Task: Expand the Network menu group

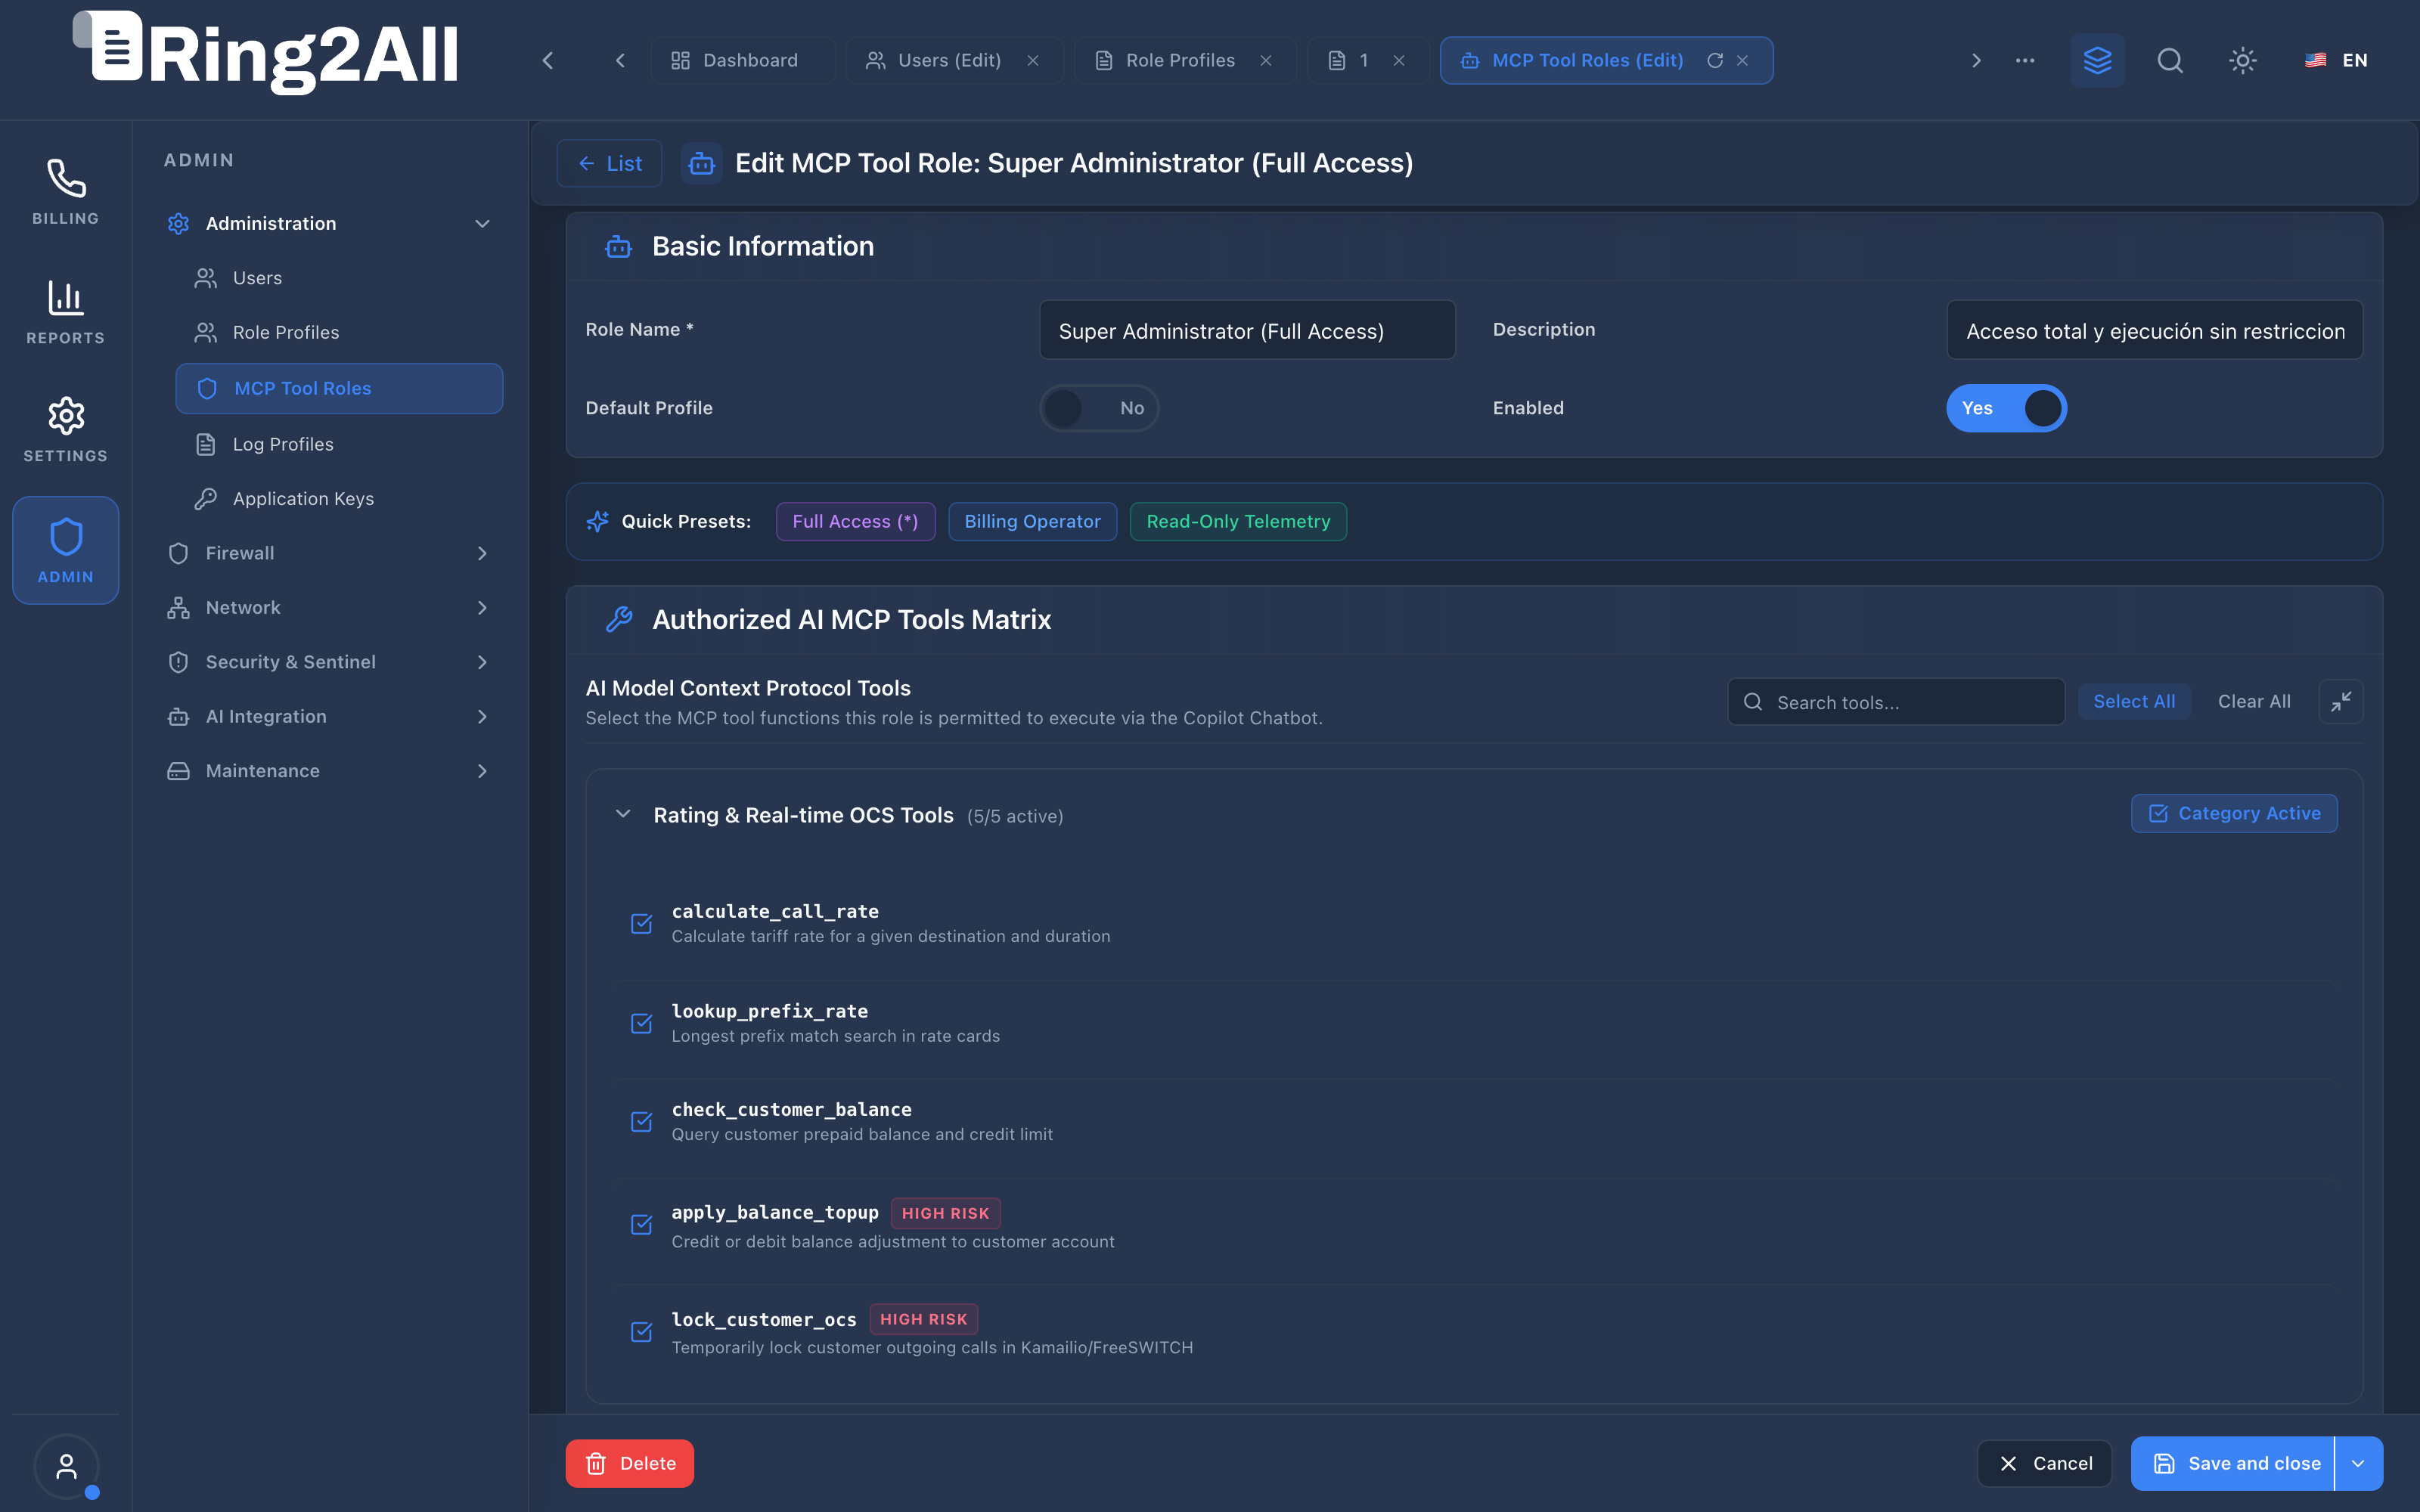Action: click(329, 607)
